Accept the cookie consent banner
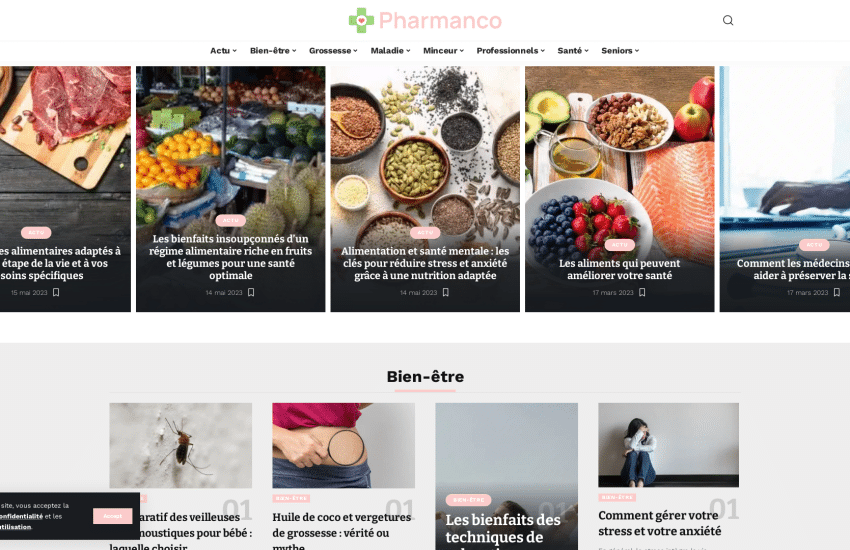 tap(113, 516)
